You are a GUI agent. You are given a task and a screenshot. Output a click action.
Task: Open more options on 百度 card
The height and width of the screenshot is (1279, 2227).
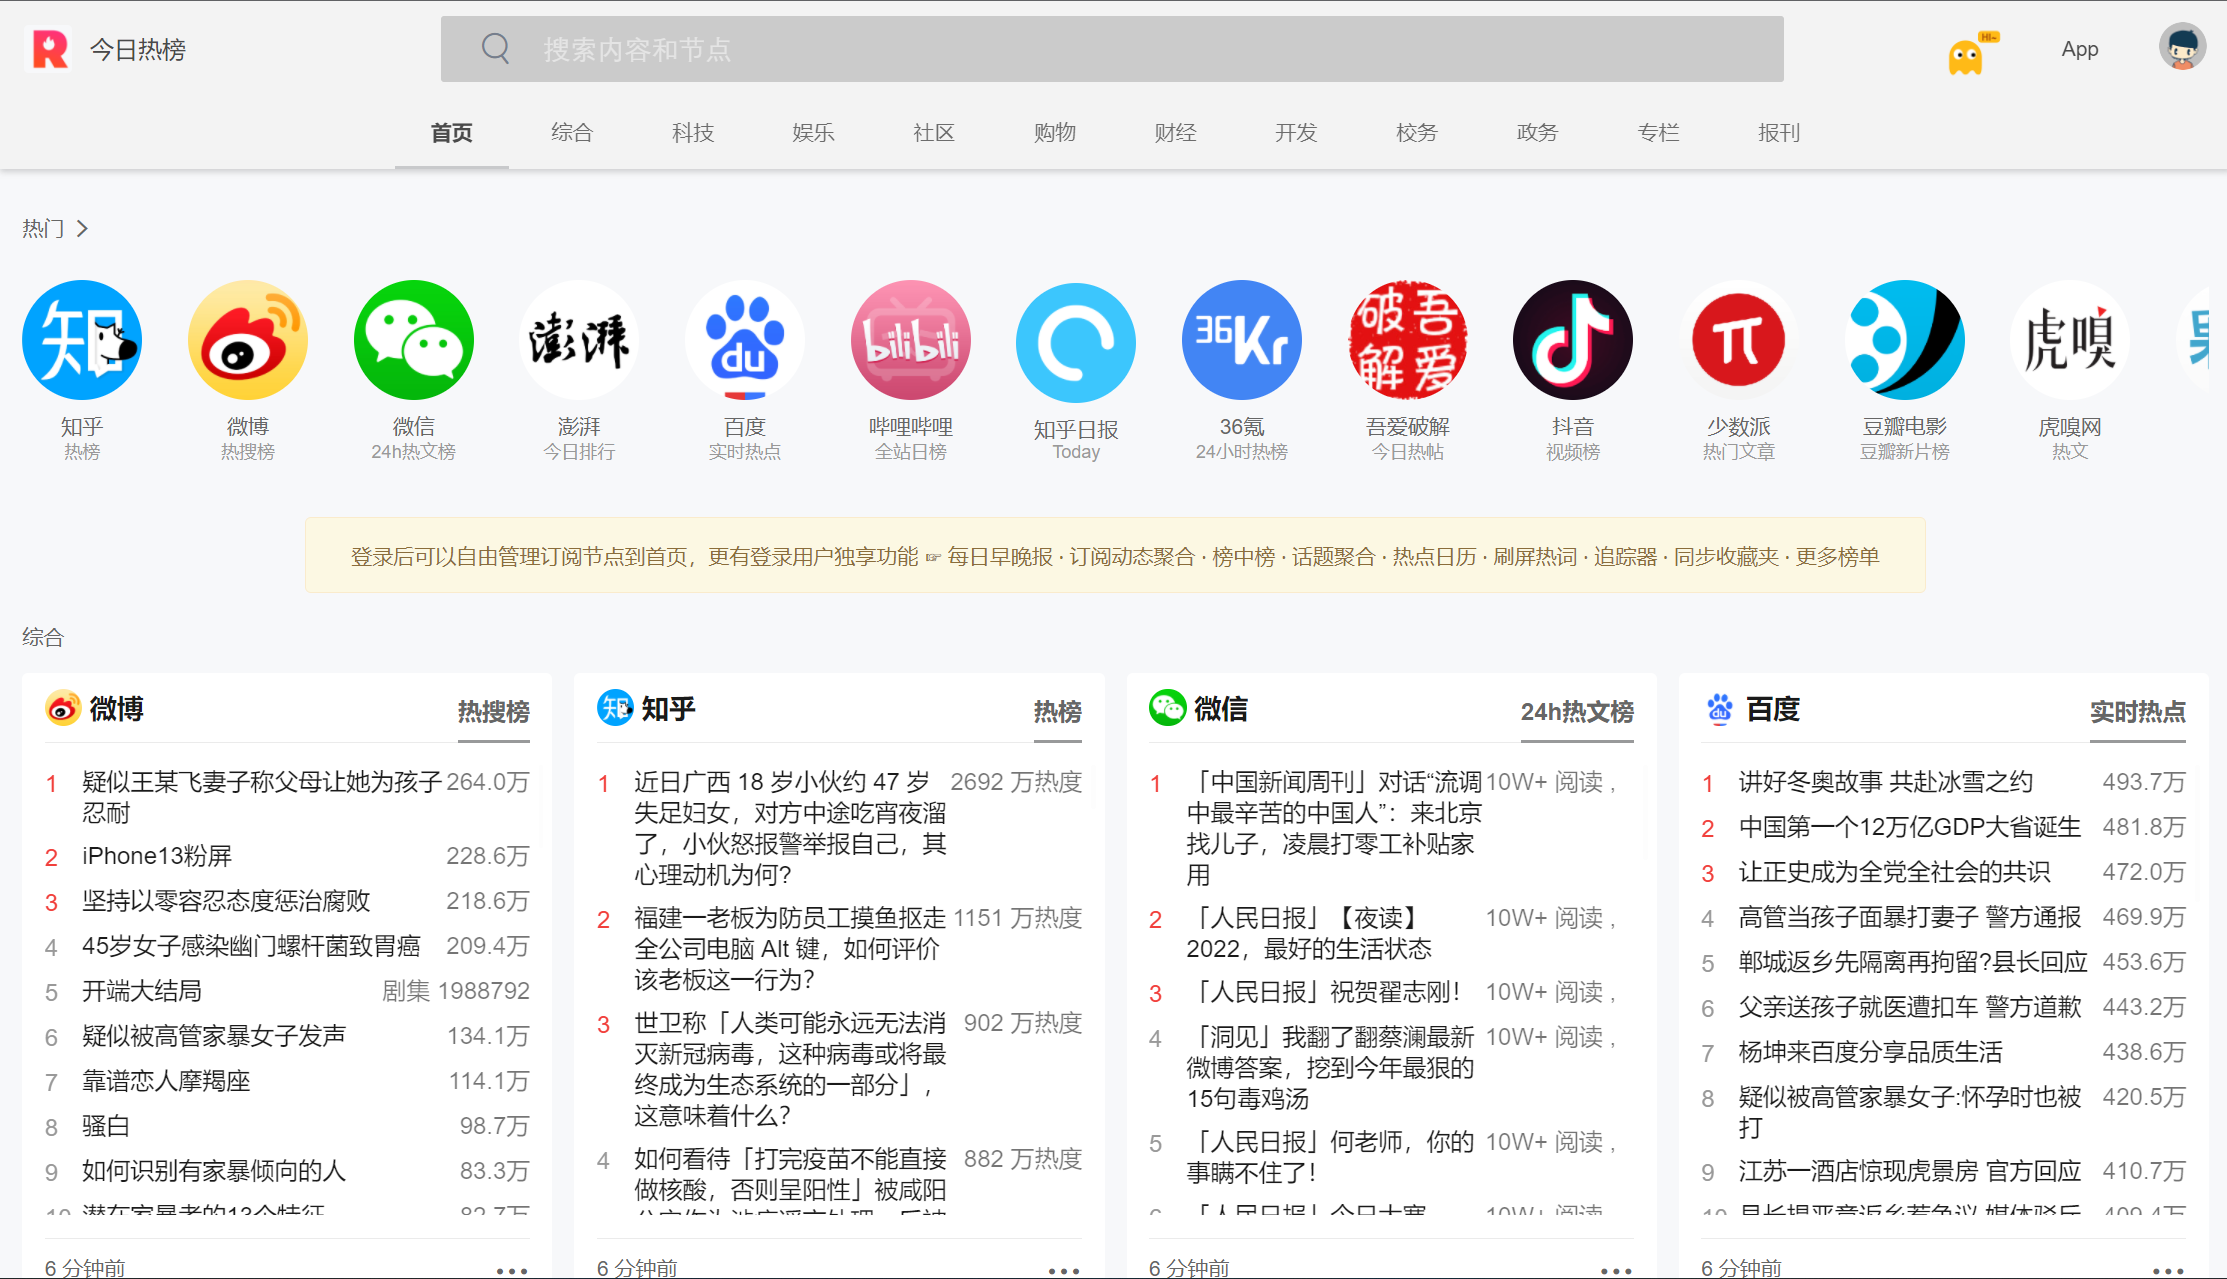tap(2168, 1270)
